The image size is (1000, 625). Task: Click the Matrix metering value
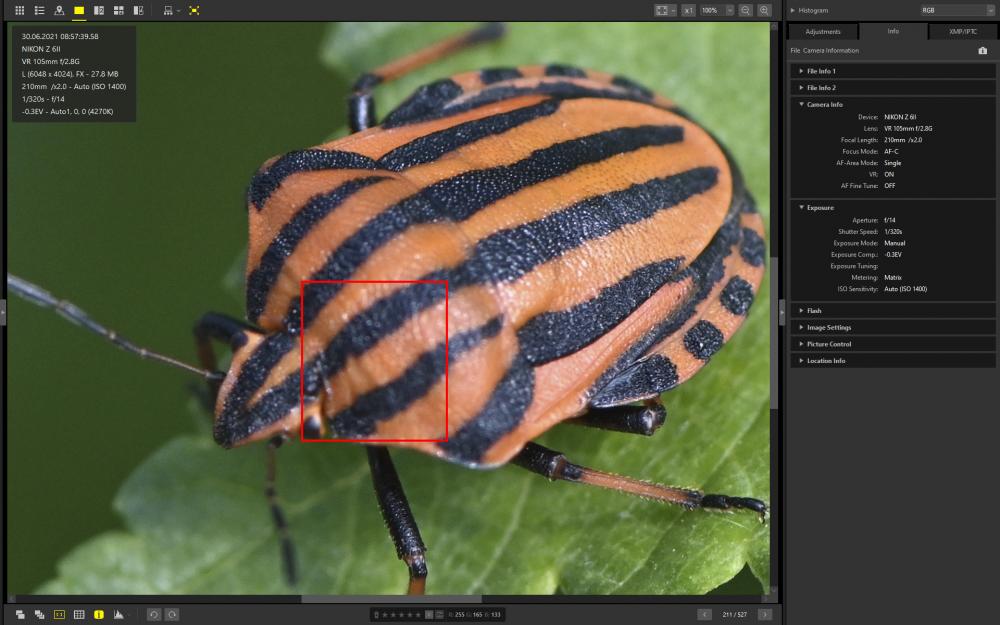[893, 277]
